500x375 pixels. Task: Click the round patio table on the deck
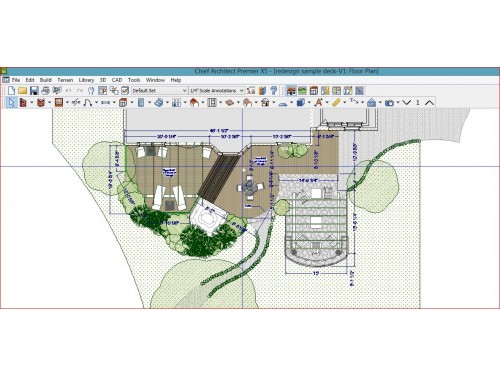coord(250,188)
